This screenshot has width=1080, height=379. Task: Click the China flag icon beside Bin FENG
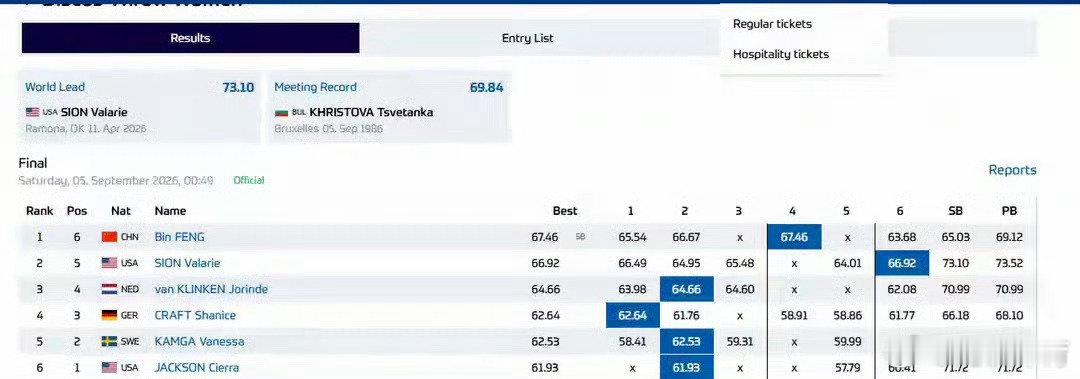[x=109, y=237]
